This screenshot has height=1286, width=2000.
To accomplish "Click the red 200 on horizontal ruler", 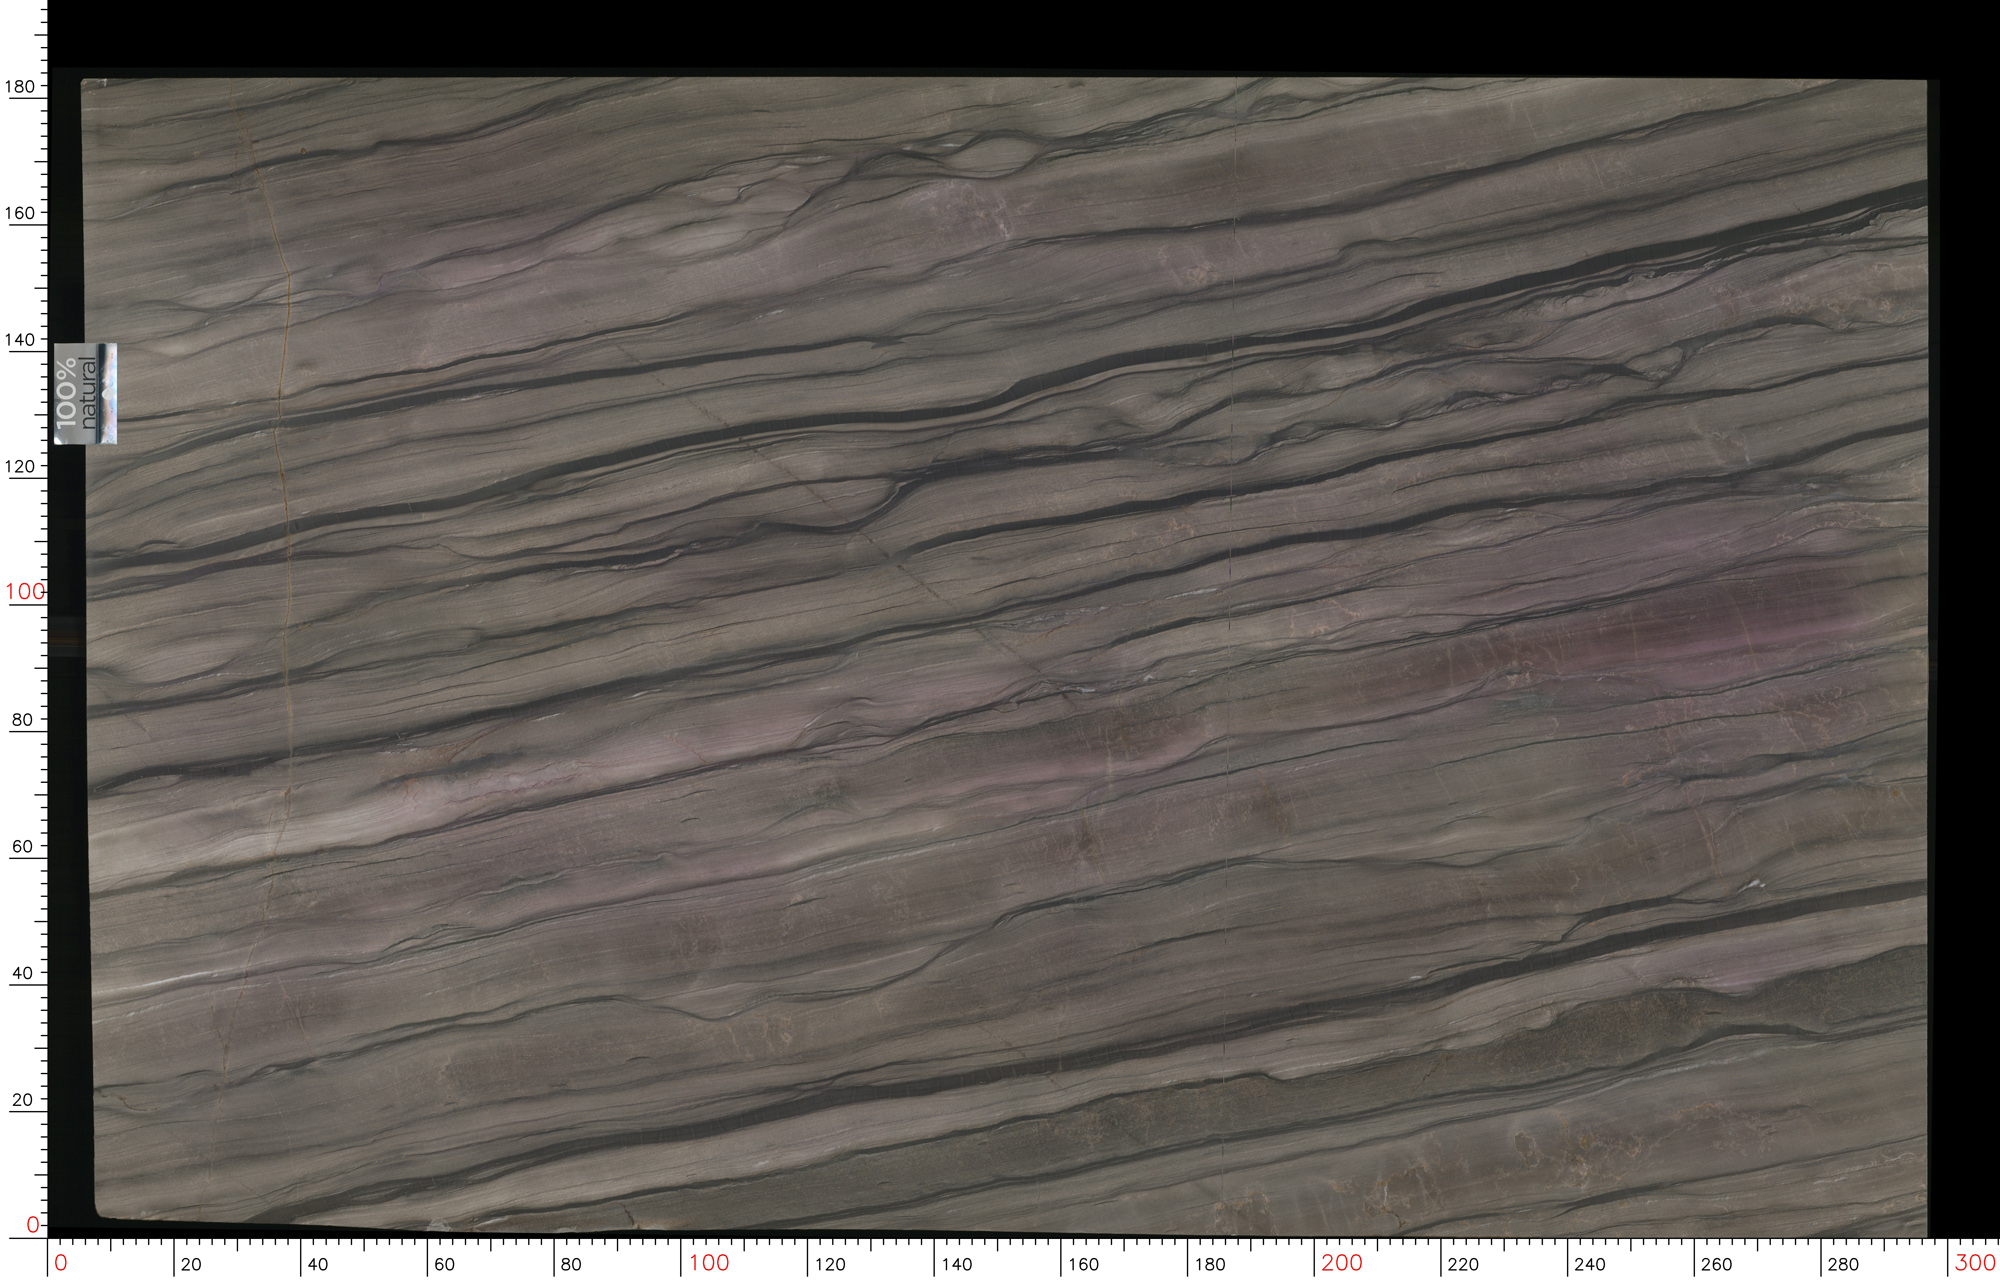I will (x=1342, y=1263).
